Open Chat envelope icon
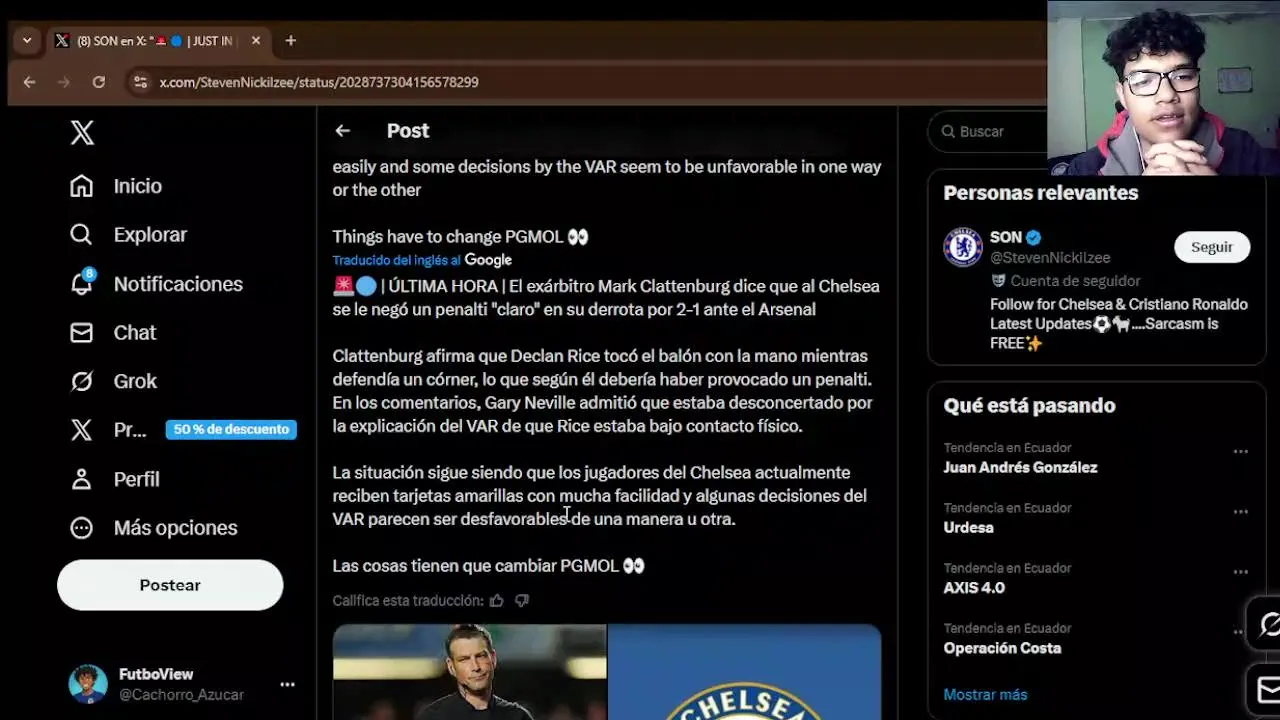This screenshot has height=720, width=1280. point(81,333)
